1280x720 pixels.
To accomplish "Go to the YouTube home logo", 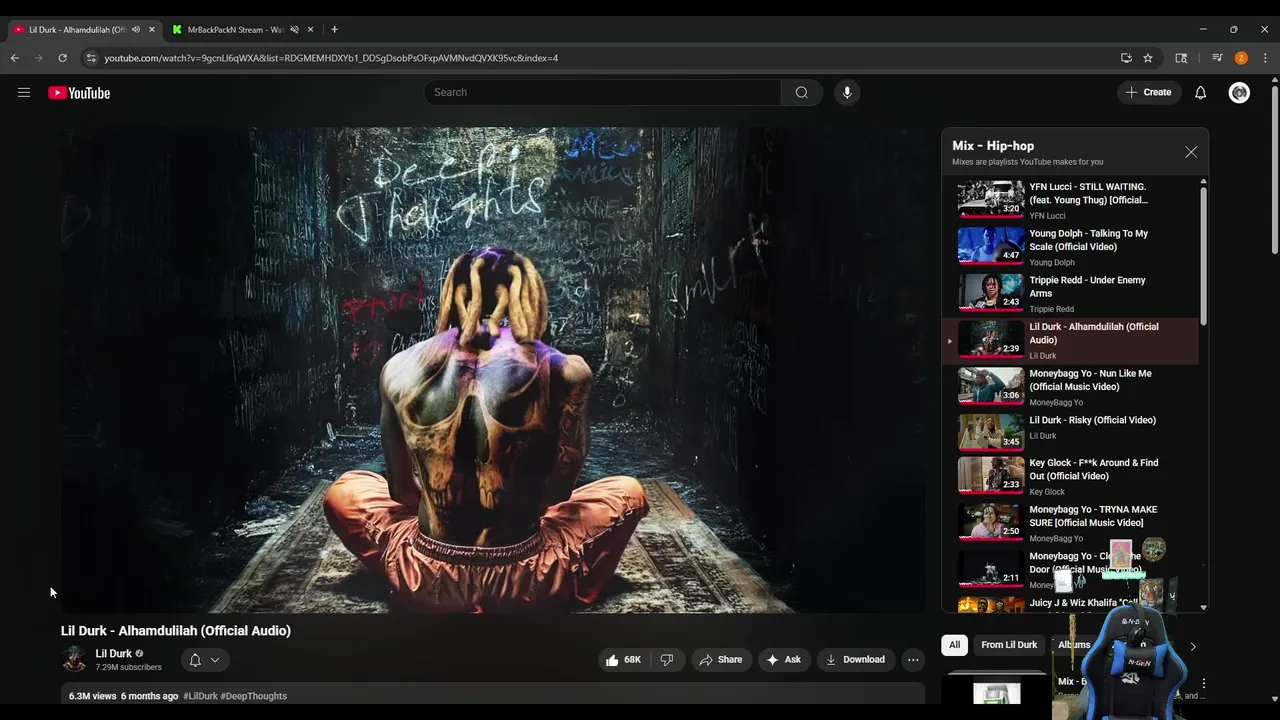I will pyautogui.click(x=79, y=93).
